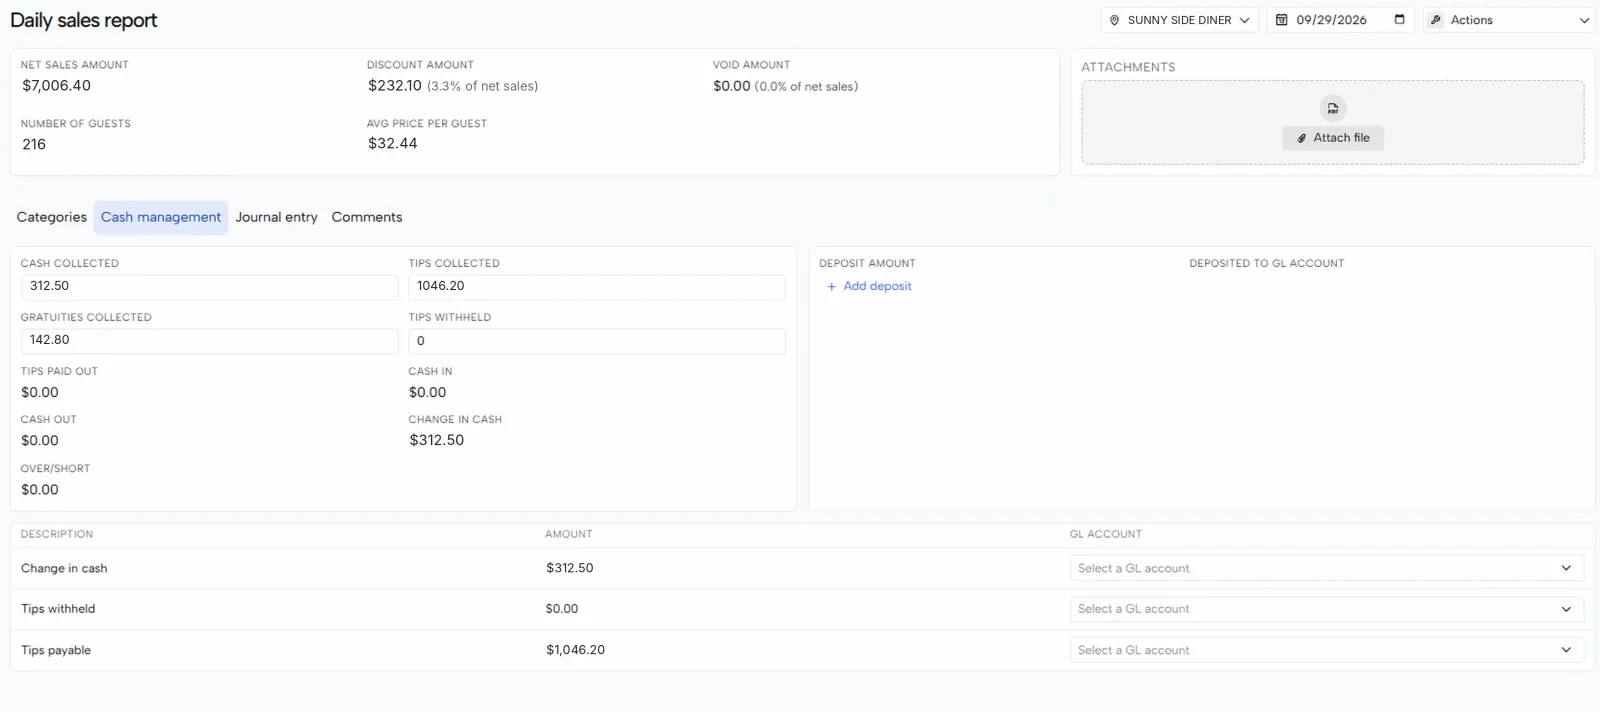Click the DESCRIPTION table column header
This screenshot has height=712, width=1600.
57,534
